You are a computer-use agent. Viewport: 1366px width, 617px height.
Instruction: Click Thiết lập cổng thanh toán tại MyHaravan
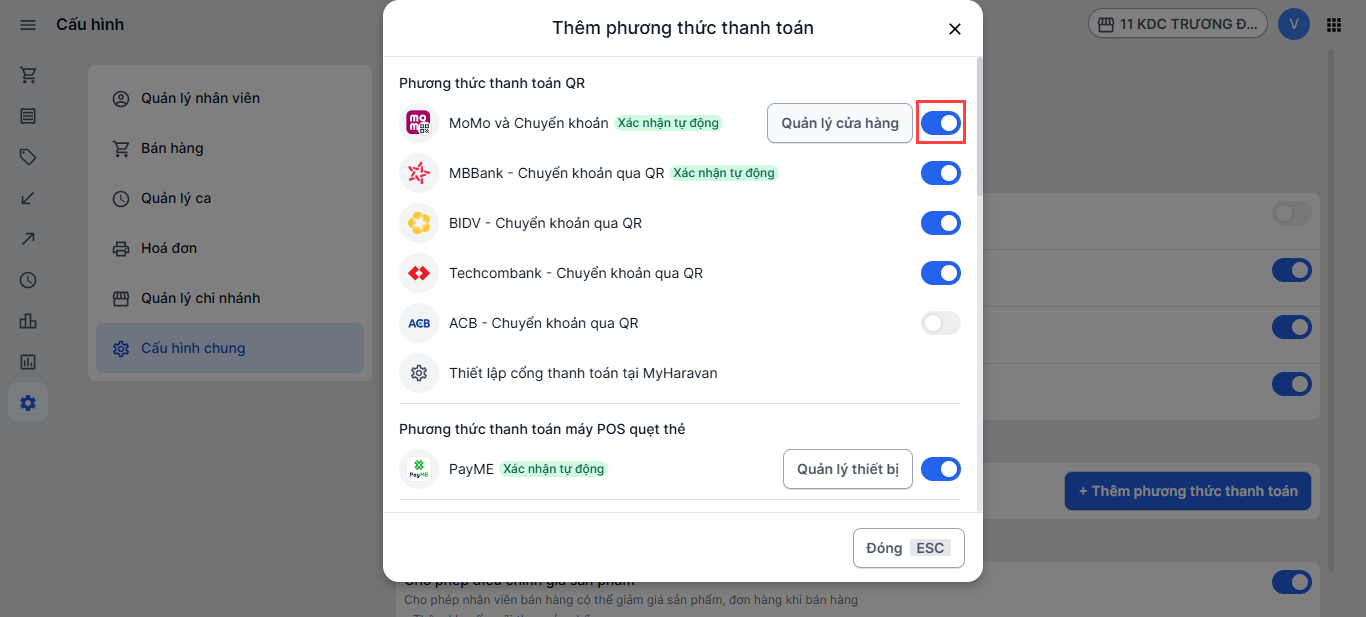pos(583,373)
